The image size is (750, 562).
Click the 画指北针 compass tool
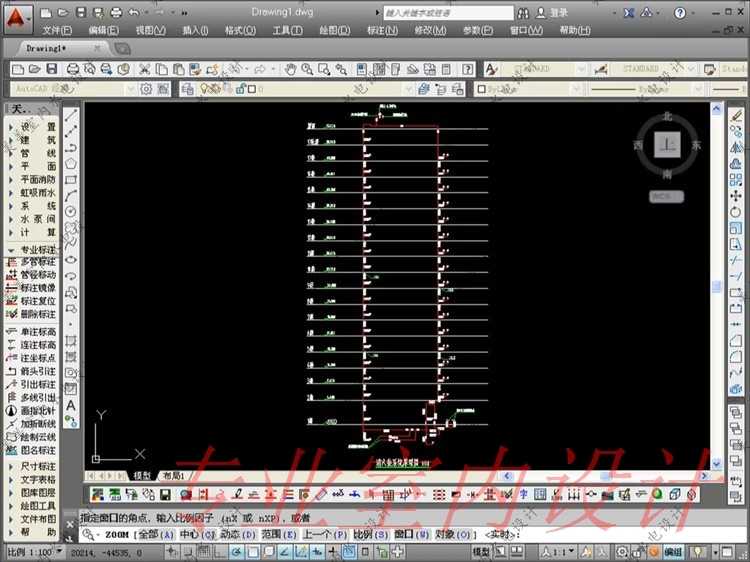[x=32, y=410]
